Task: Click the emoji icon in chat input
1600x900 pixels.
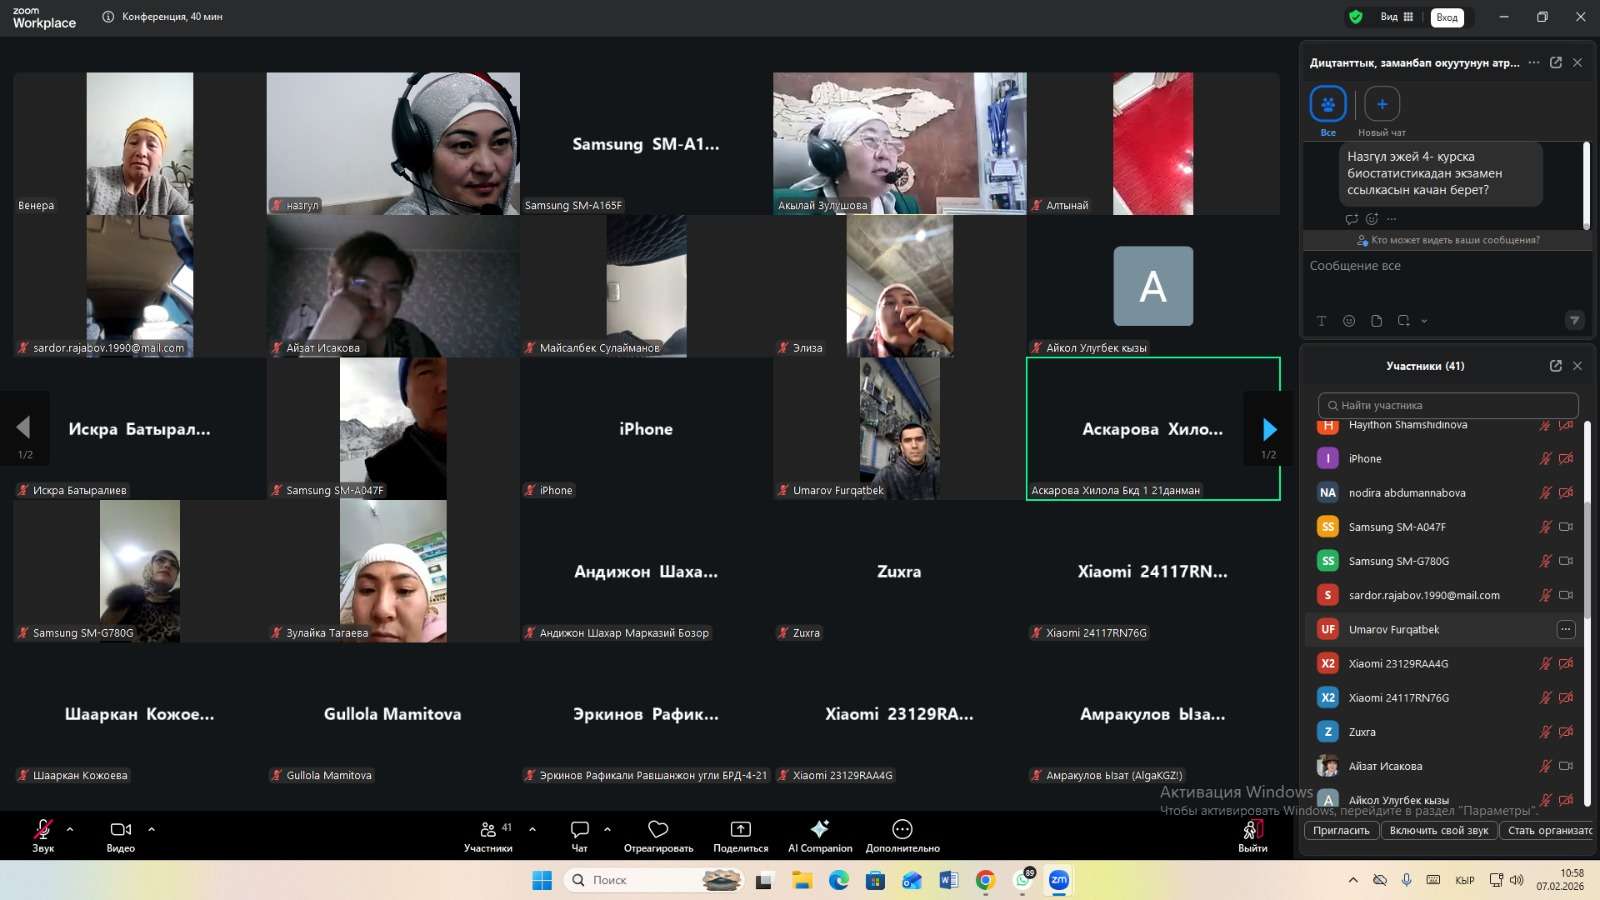Action: [1349, 321]
